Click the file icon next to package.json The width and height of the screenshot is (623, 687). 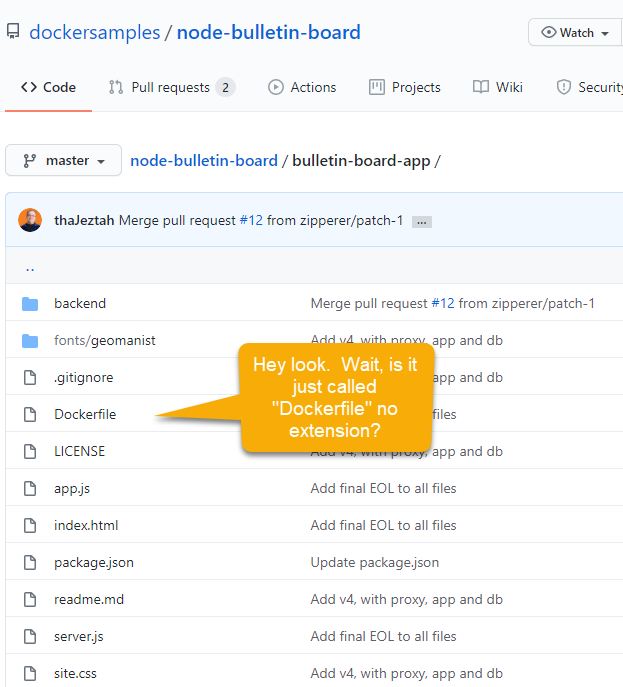30,562
